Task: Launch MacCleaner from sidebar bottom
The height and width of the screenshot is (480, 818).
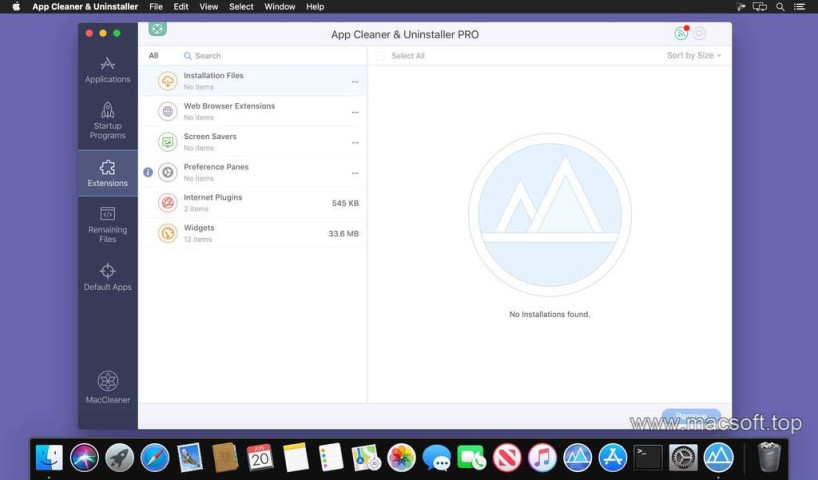Action: [107, 387]
